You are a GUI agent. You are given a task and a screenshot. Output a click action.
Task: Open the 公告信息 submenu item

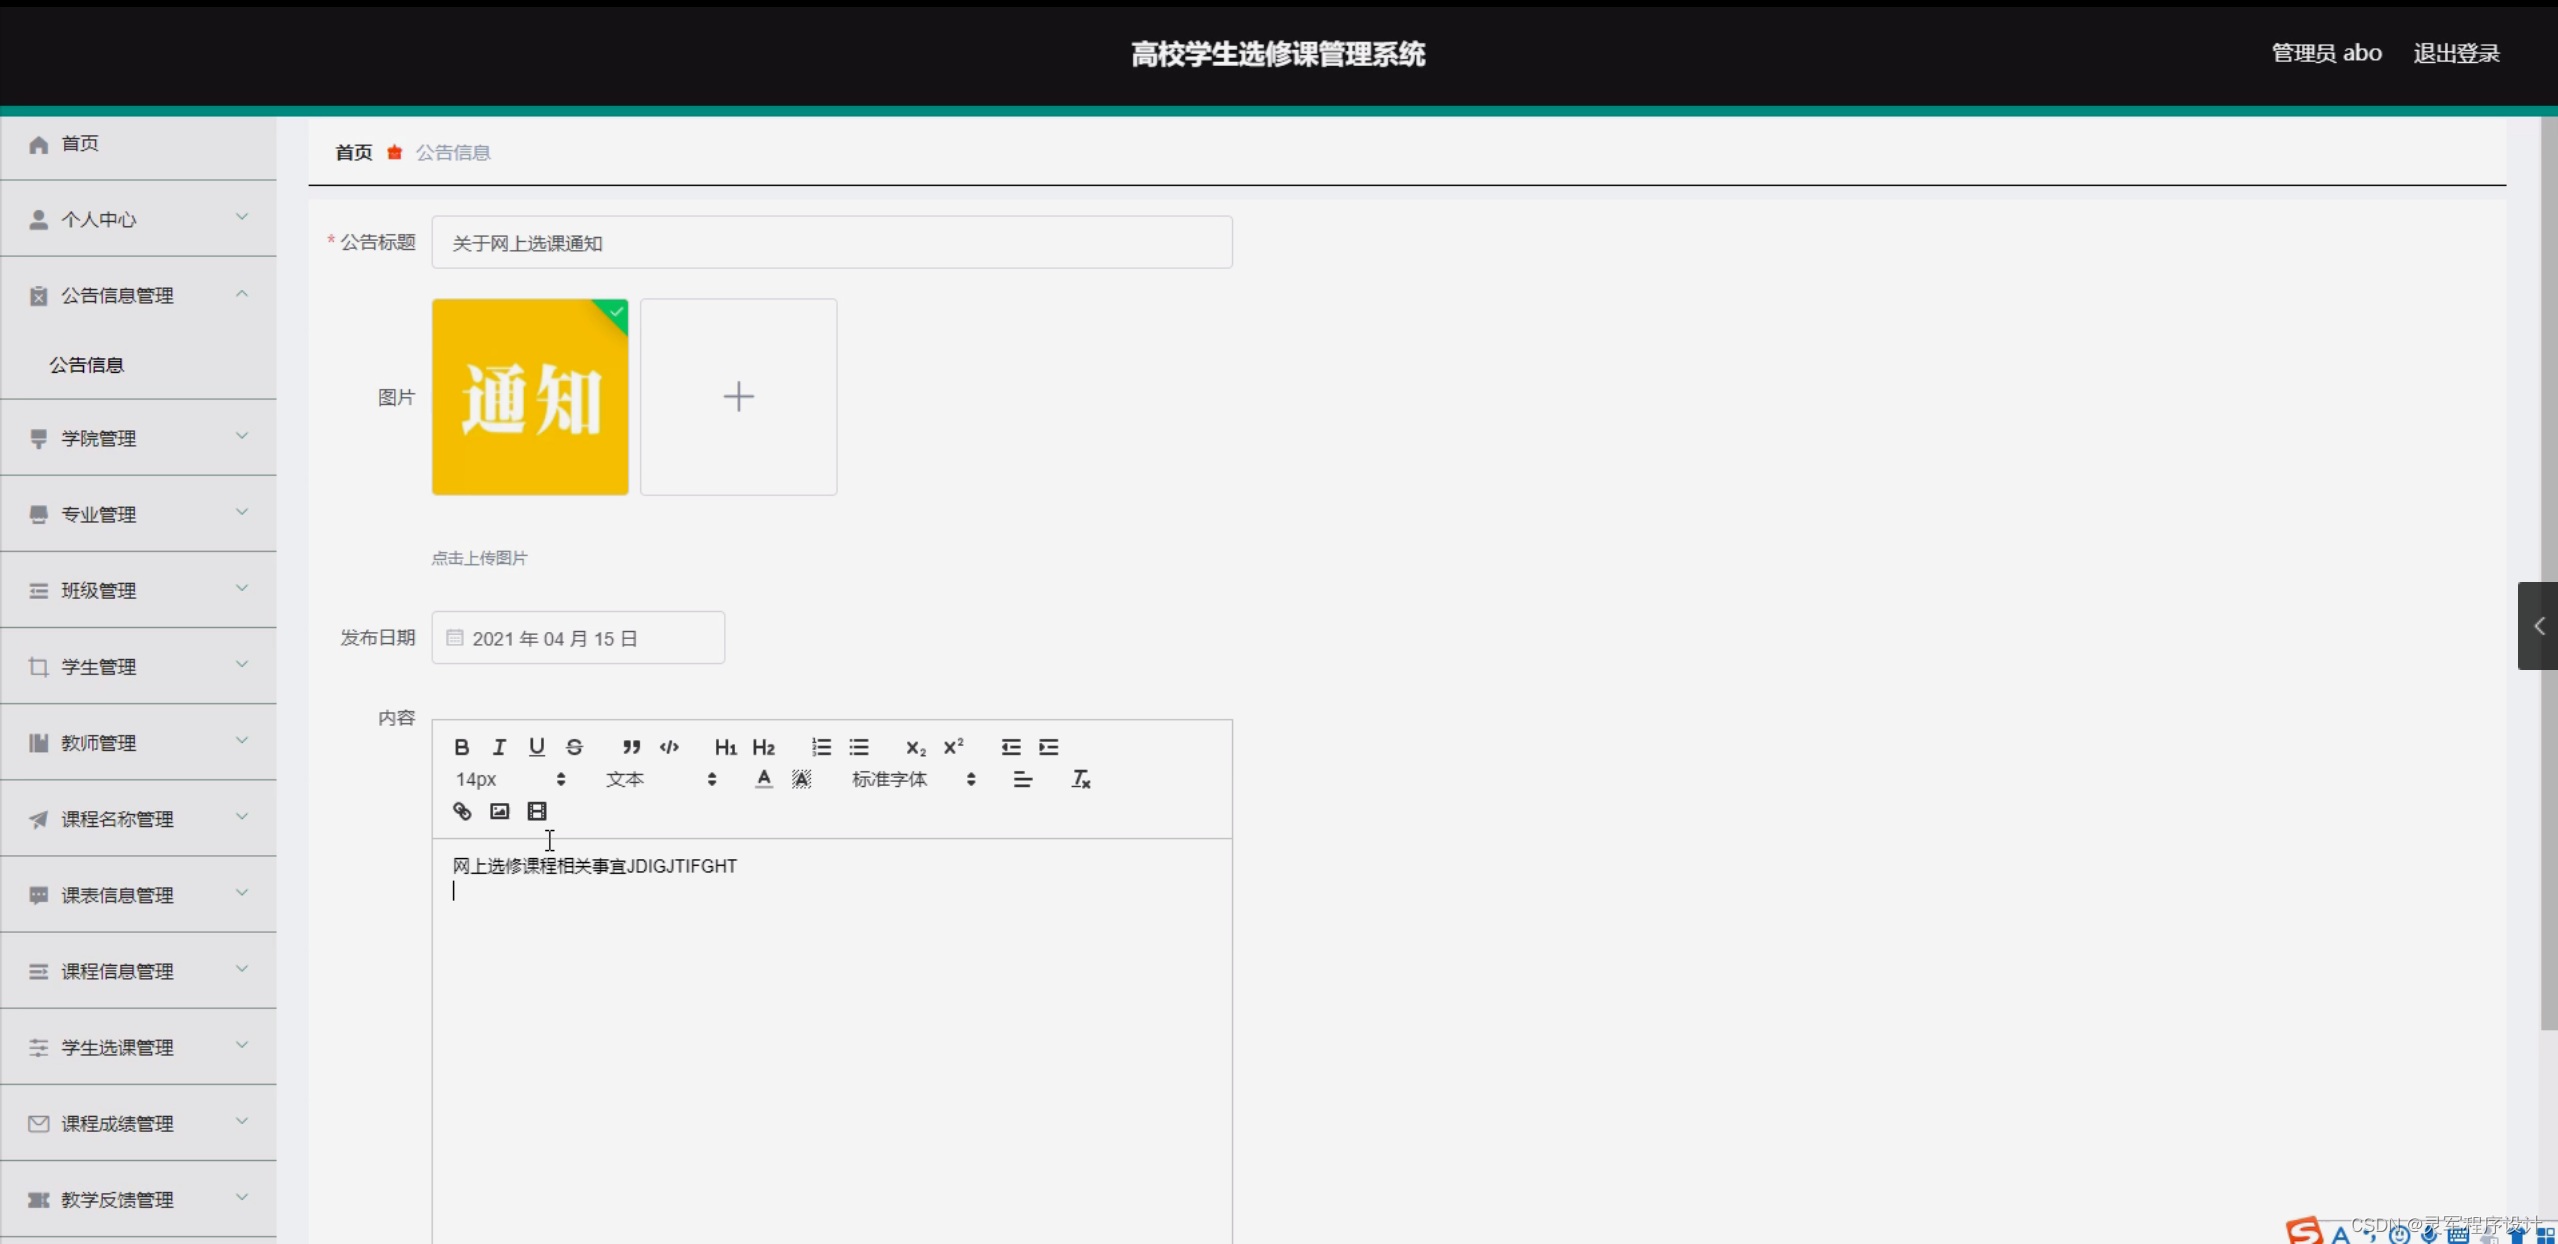point(87,365)
